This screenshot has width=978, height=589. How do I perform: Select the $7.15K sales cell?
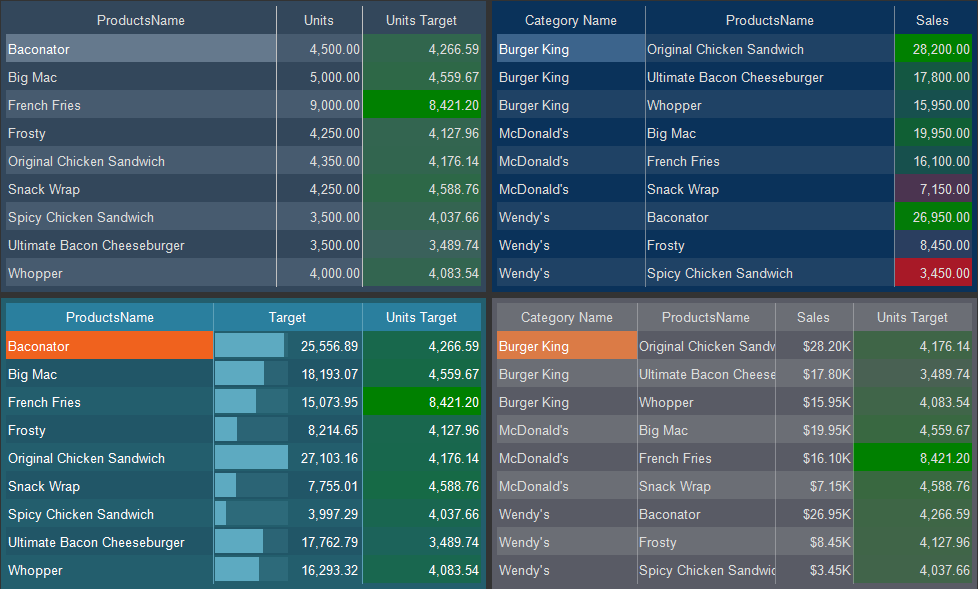pyautogui.click(x=814, y=486)
